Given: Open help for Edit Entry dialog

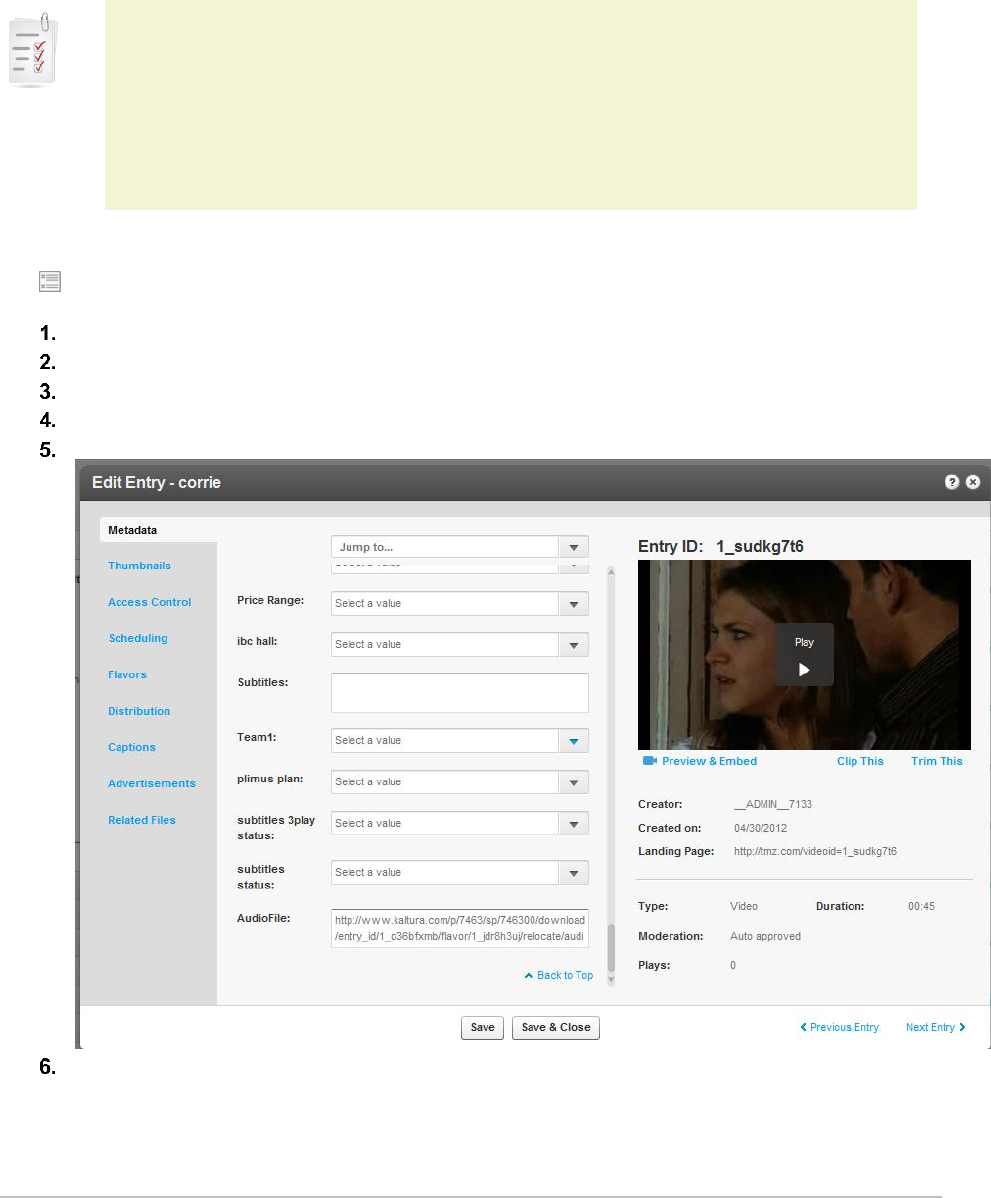Looking at the screenshot, I should tap(951, 482).
